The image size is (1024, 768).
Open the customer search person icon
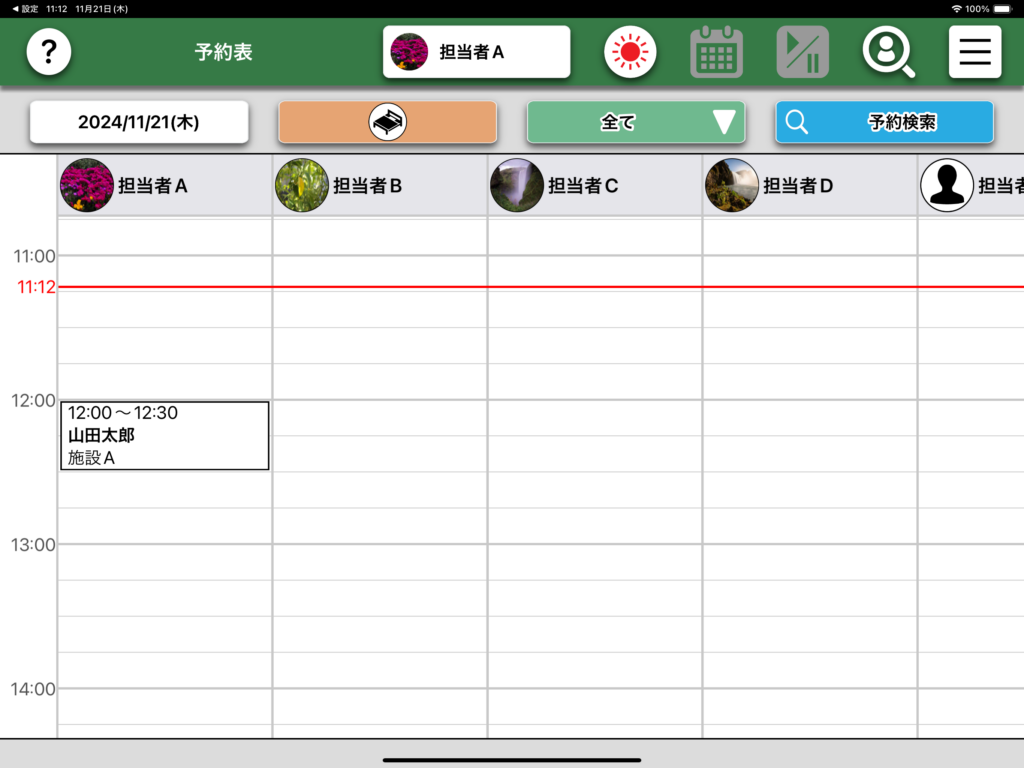click(x=889, y=52)
